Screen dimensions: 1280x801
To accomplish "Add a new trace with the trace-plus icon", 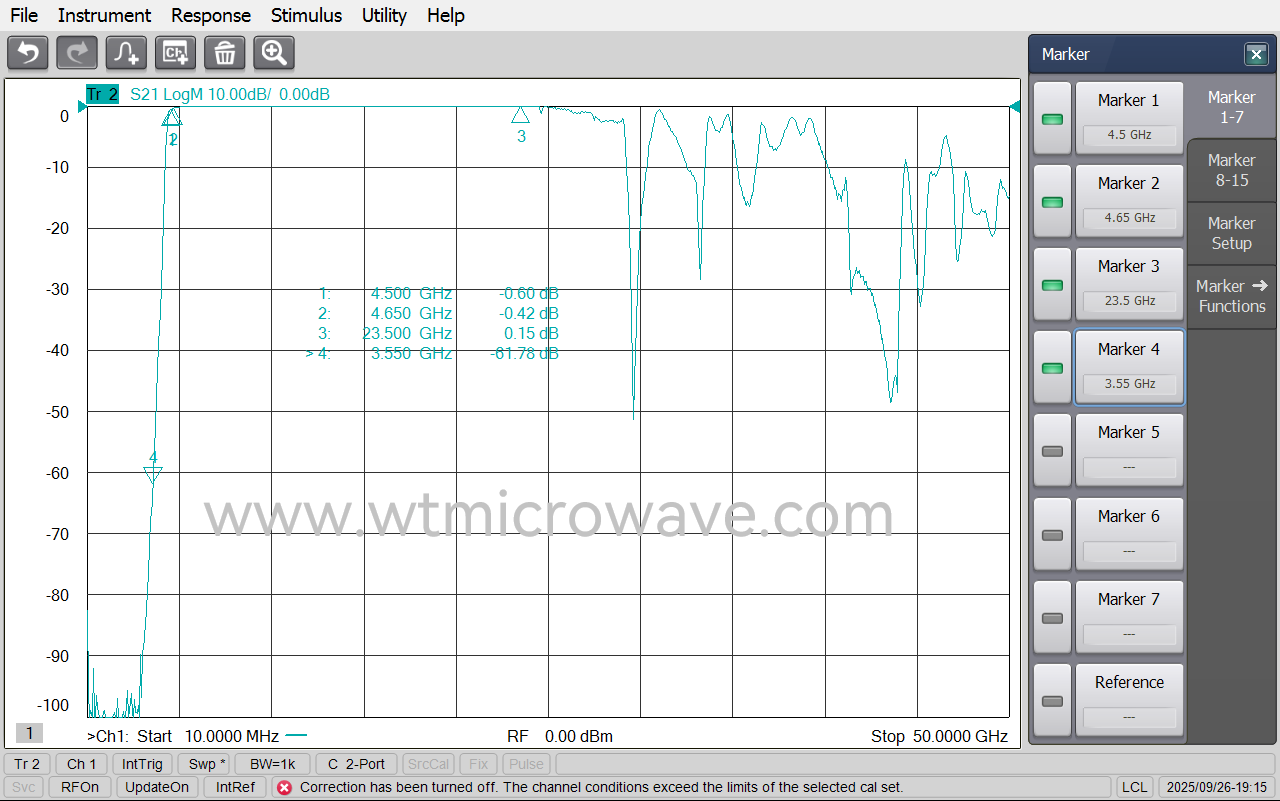I will (126, 53).
